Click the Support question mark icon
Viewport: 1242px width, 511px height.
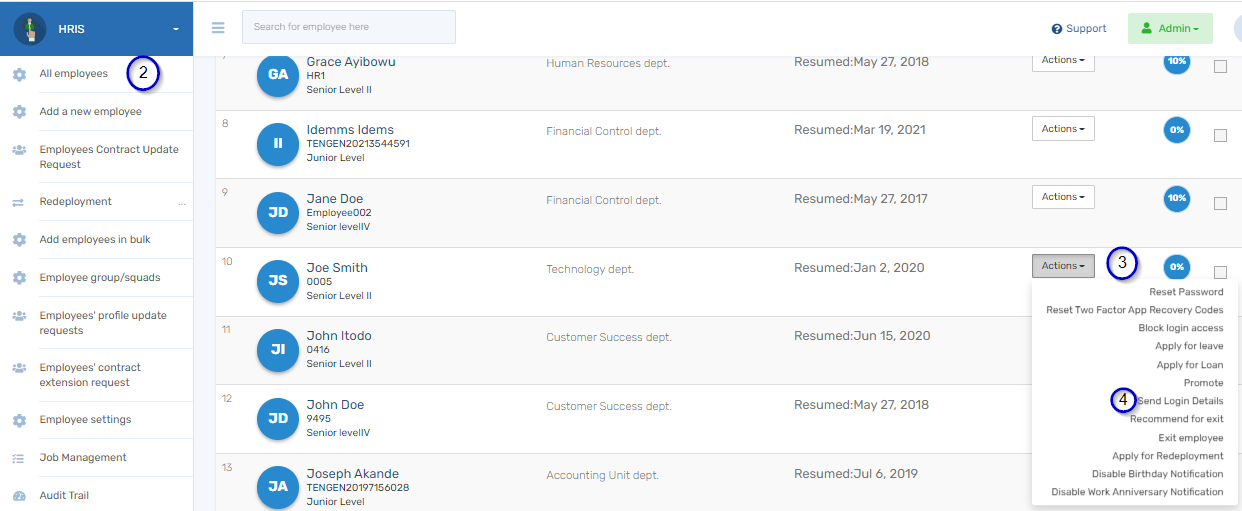pyautogui.click(x=1056, y=29)
